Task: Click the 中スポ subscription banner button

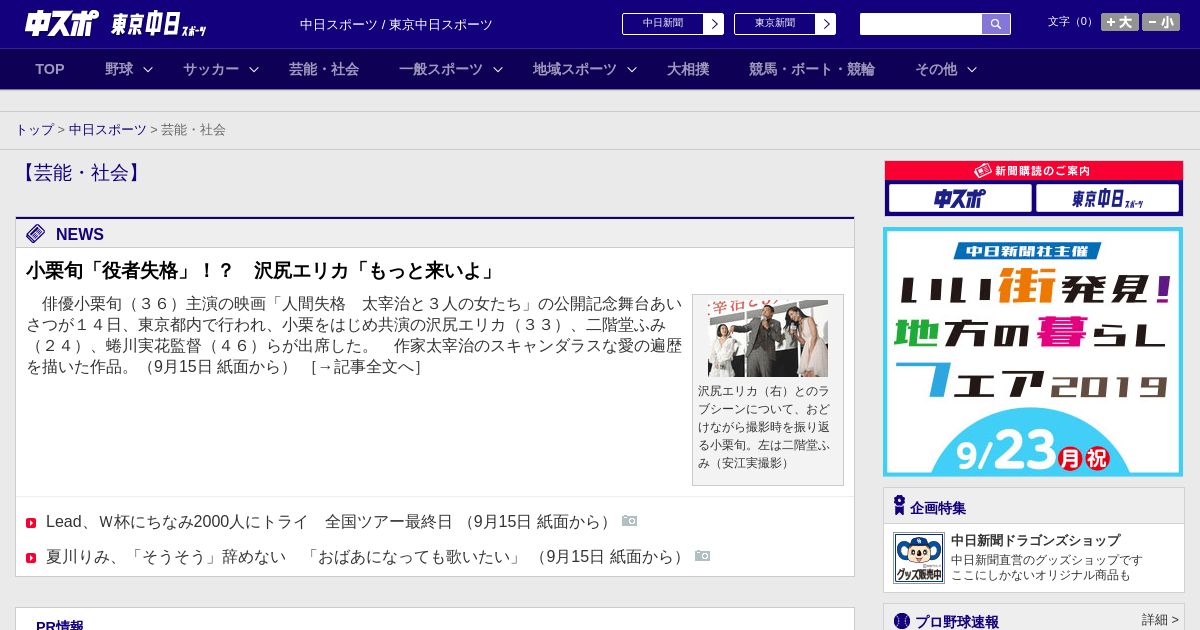Action: coord(960,198)
